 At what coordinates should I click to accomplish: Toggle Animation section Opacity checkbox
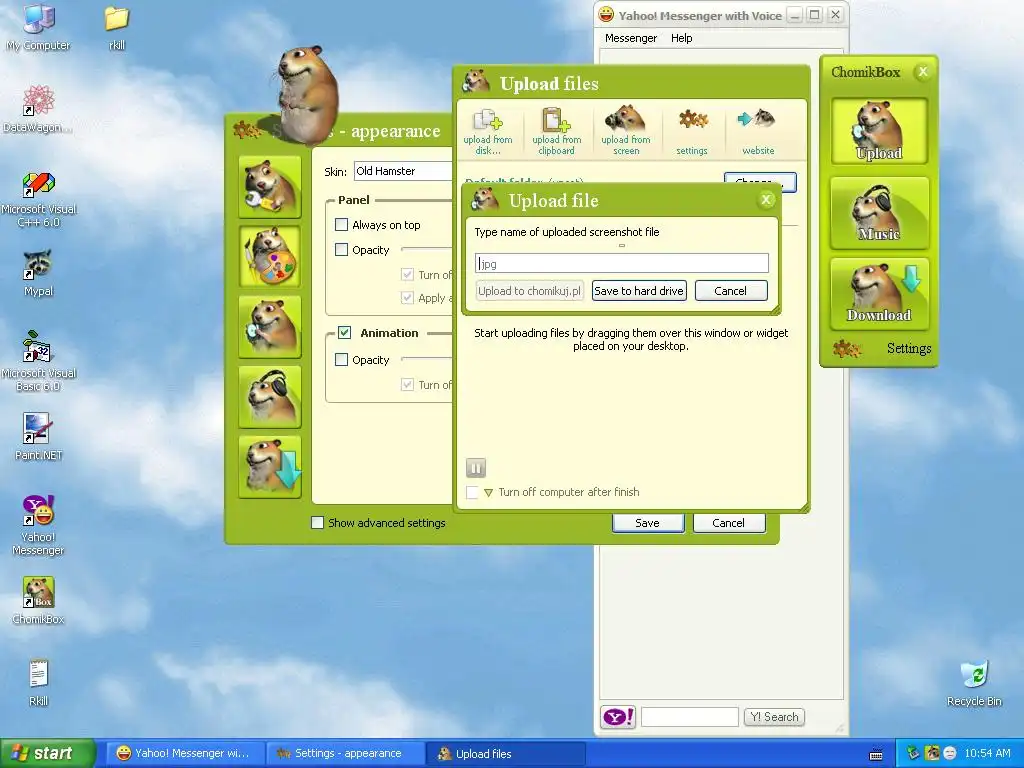point(342,359)
